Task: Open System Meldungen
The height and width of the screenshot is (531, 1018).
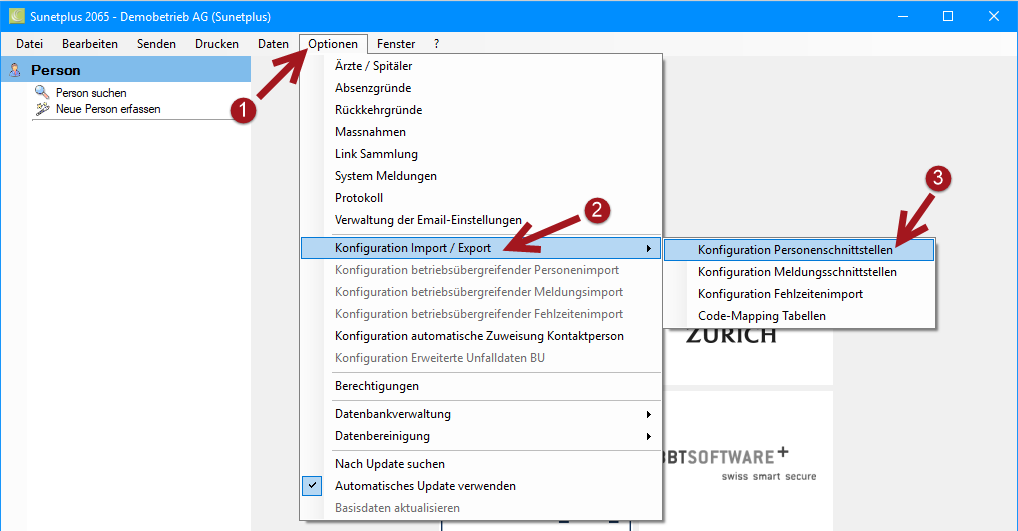Action: pos(481,176)
